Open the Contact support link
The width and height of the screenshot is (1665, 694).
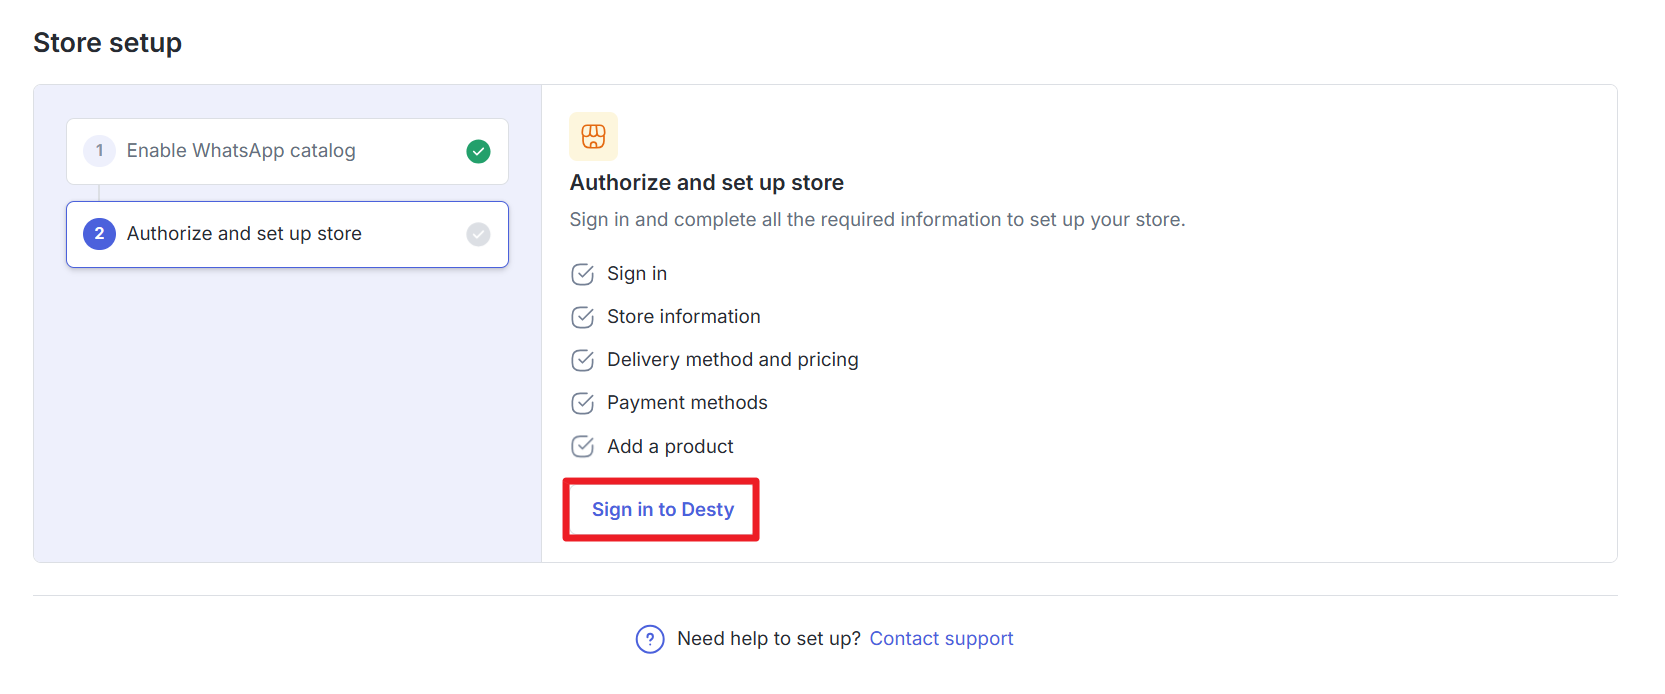(941, 639)
